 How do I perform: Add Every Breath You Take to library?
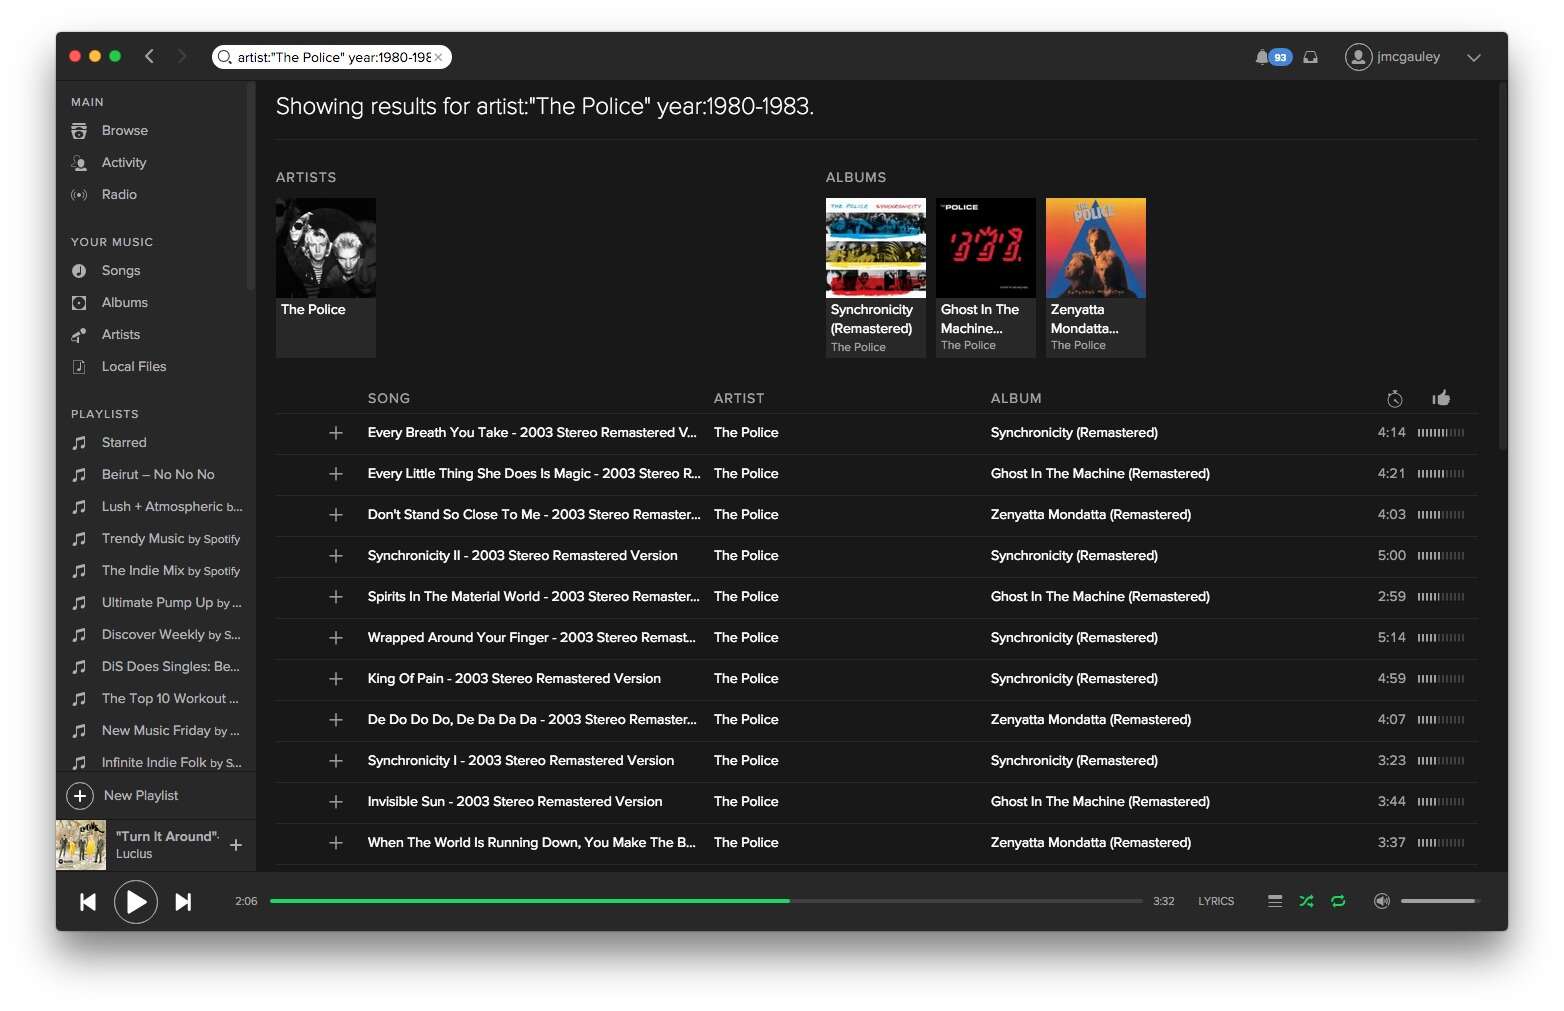[x=336, y=433]
